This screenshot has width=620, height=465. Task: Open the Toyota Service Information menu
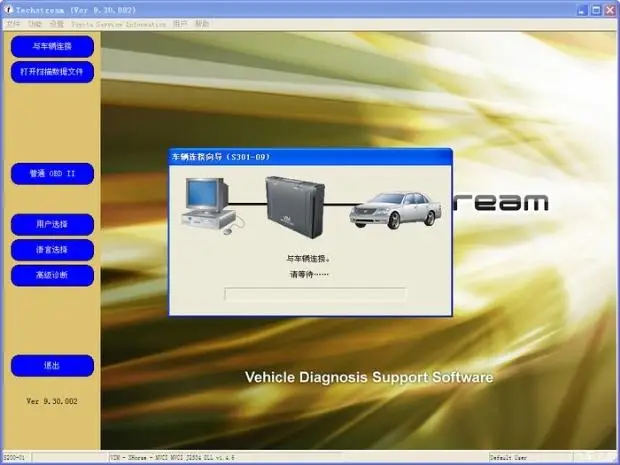[x=119, y=25]
